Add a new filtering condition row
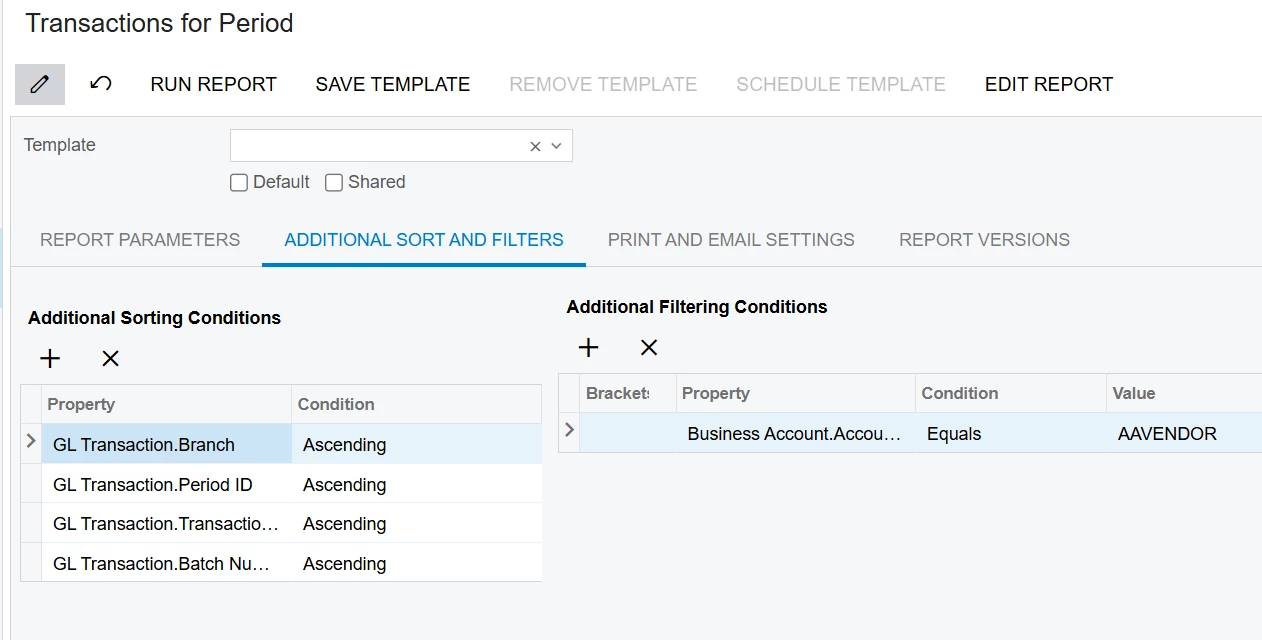The image size is (1262, 640). [x=589, y=347]
